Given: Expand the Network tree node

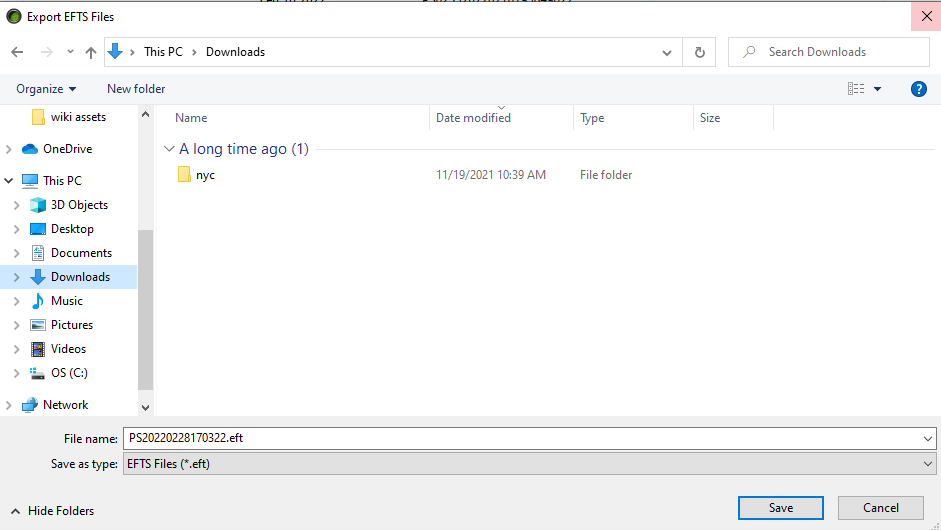Looking at the screenshot, I should pyautogui.click(x=9, y=405).
